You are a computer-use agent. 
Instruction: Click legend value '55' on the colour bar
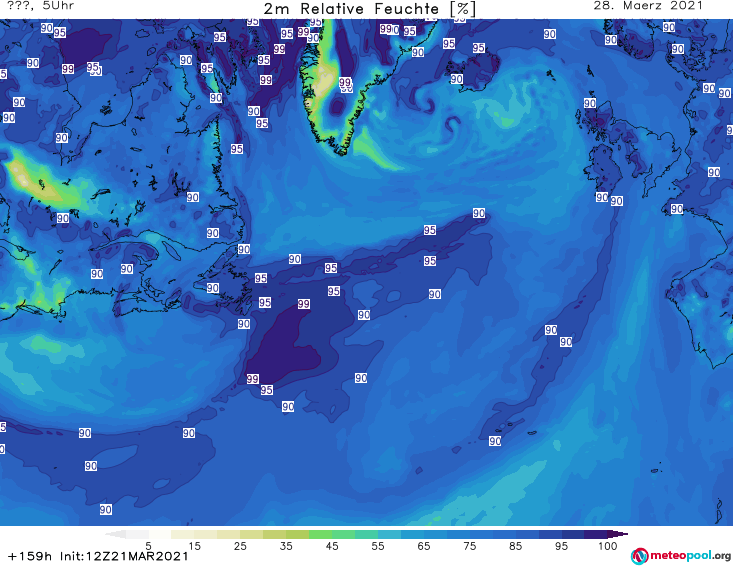[377, 546]
